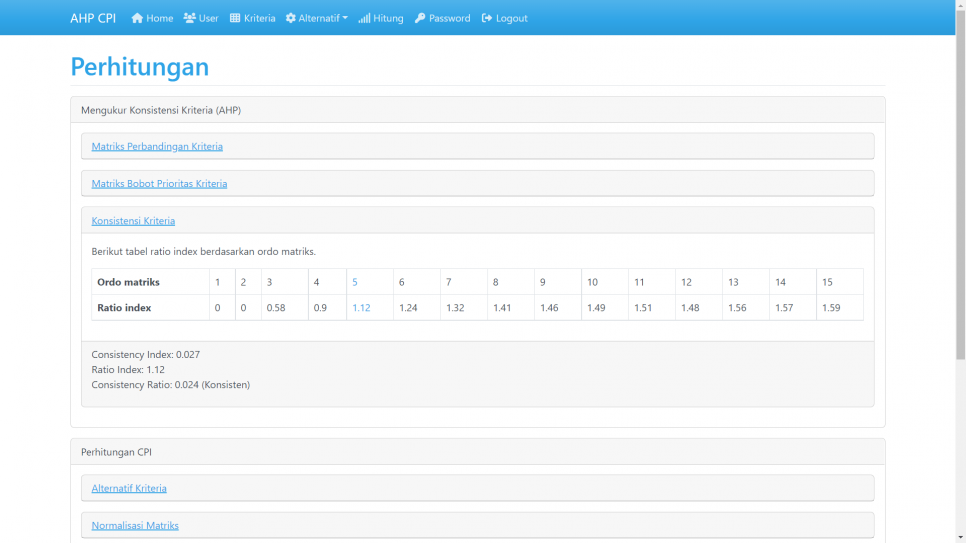The width and height of the screenshot is (966, 543).
Task: Click the Home house icon
Action: coord(137,18)
